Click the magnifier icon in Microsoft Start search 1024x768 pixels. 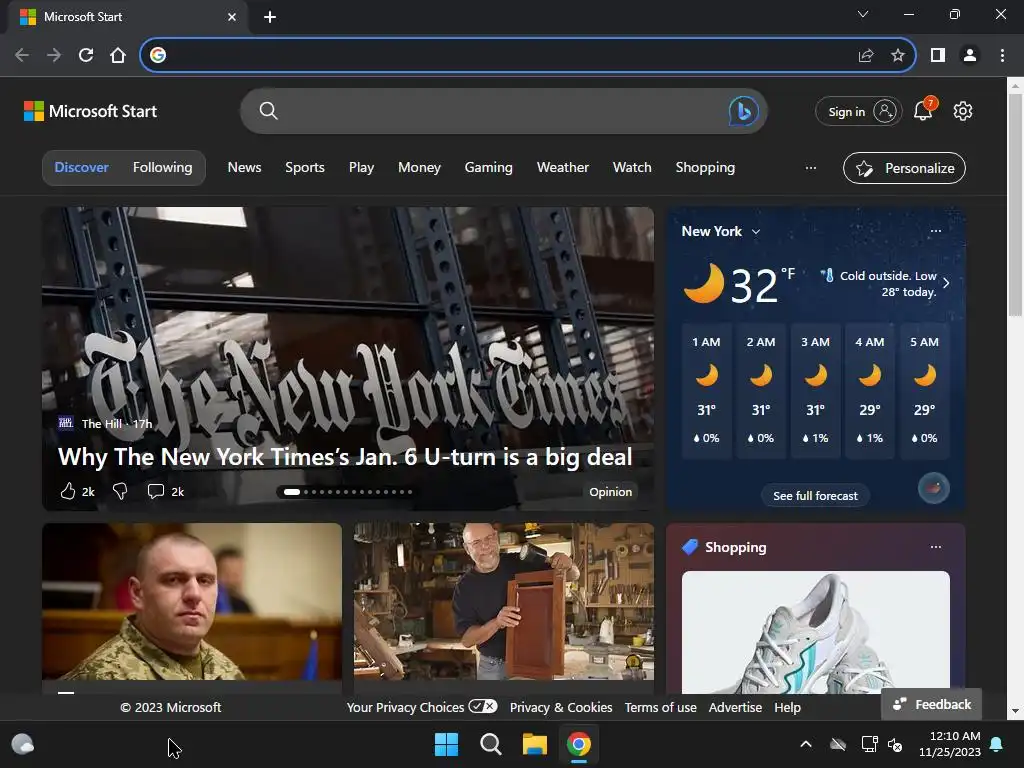[x=268, y=111]
